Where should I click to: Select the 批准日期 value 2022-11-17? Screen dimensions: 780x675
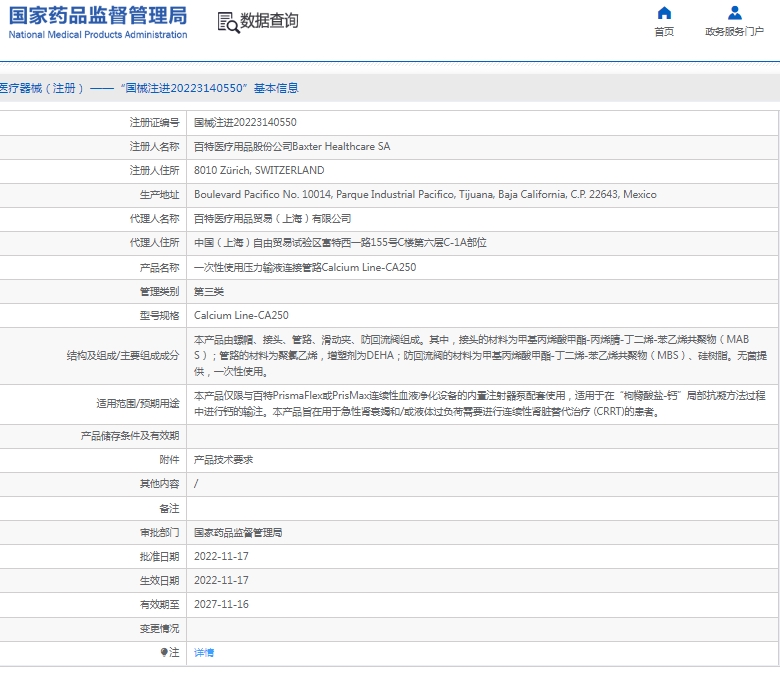pos(221,557)
